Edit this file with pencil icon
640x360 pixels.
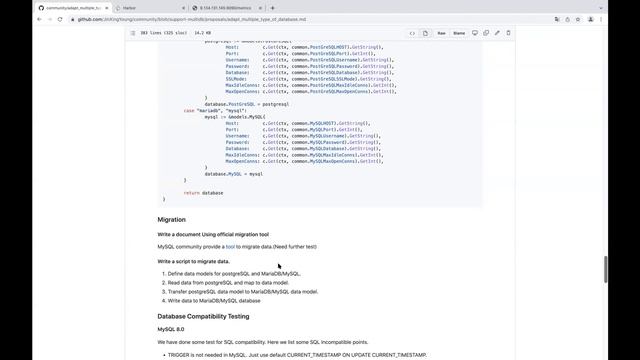[497, 33]
